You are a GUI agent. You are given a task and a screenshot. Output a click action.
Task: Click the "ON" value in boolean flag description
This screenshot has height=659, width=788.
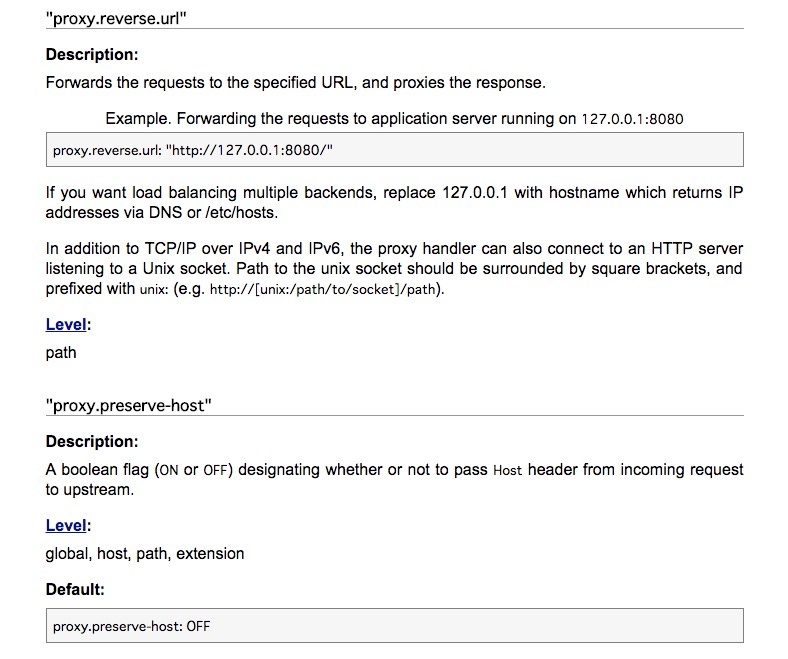[168, 470]
